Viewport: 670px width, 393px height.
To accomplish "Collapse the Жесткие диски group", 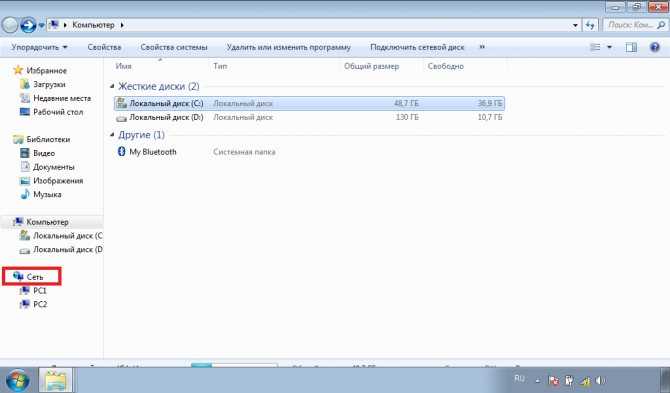I will tap(112, 86).
